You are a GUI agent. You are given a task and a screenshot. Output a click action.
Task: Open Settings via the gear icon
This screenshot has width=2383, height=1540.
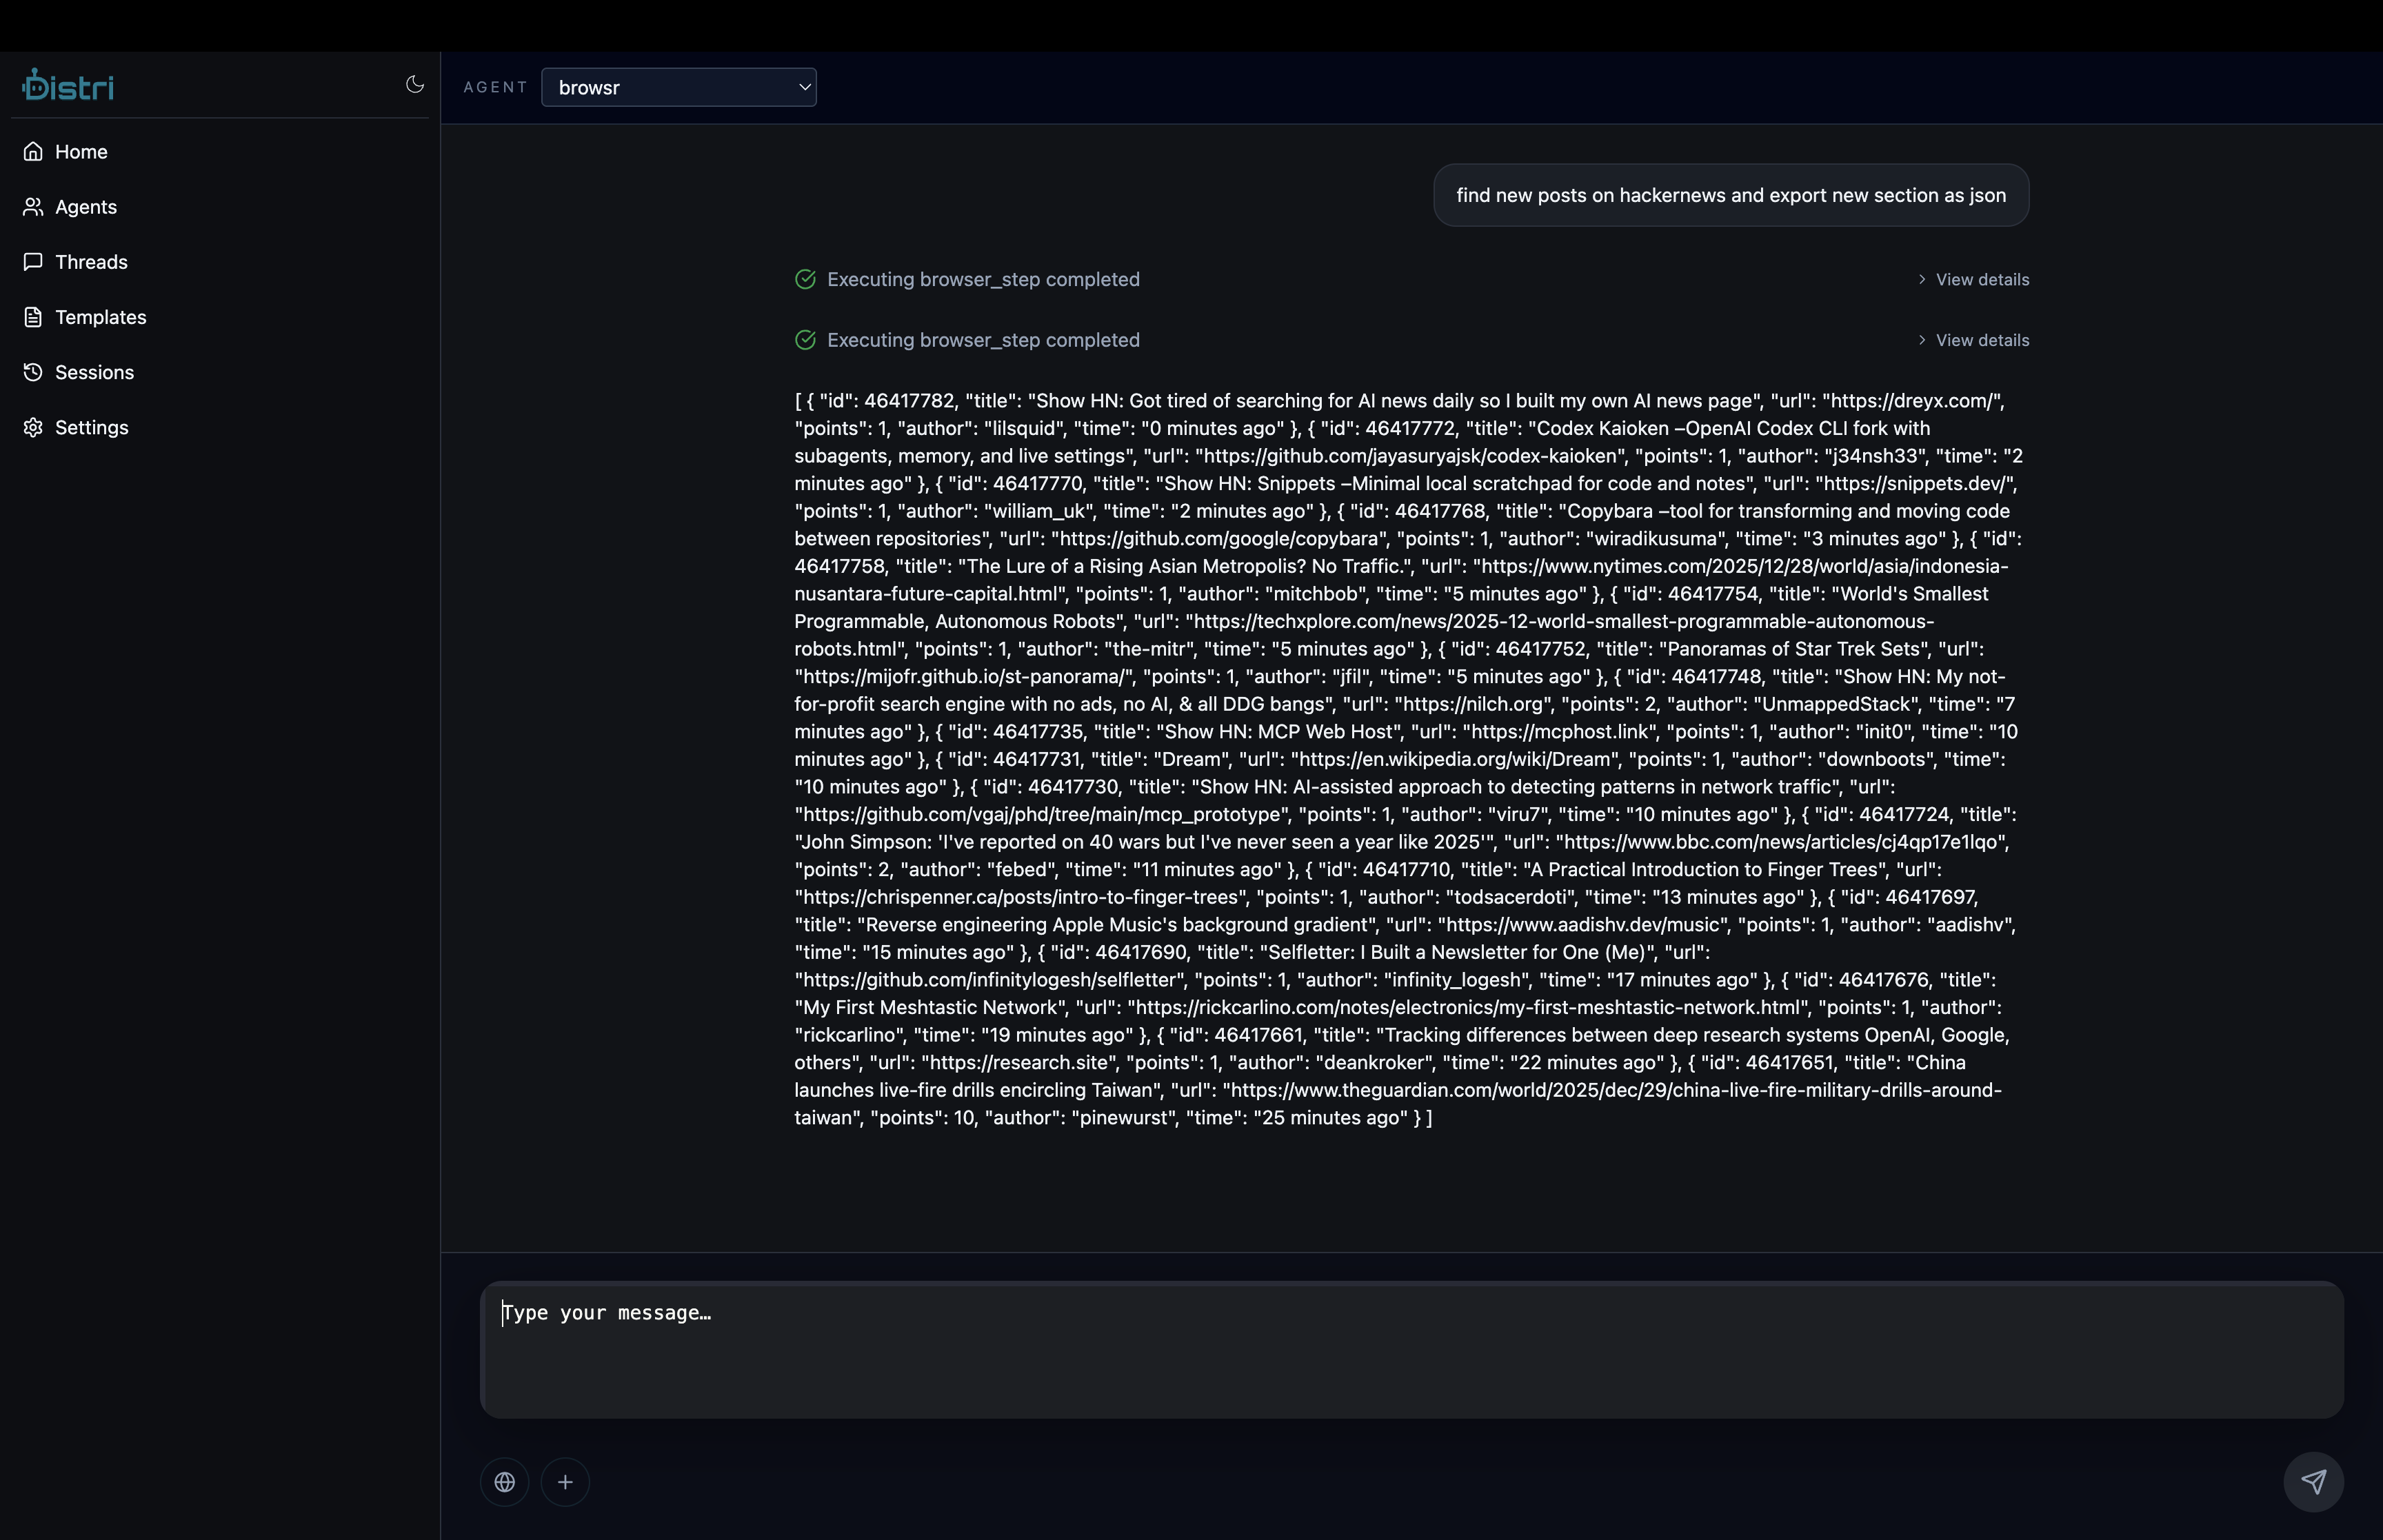[33, 427]
